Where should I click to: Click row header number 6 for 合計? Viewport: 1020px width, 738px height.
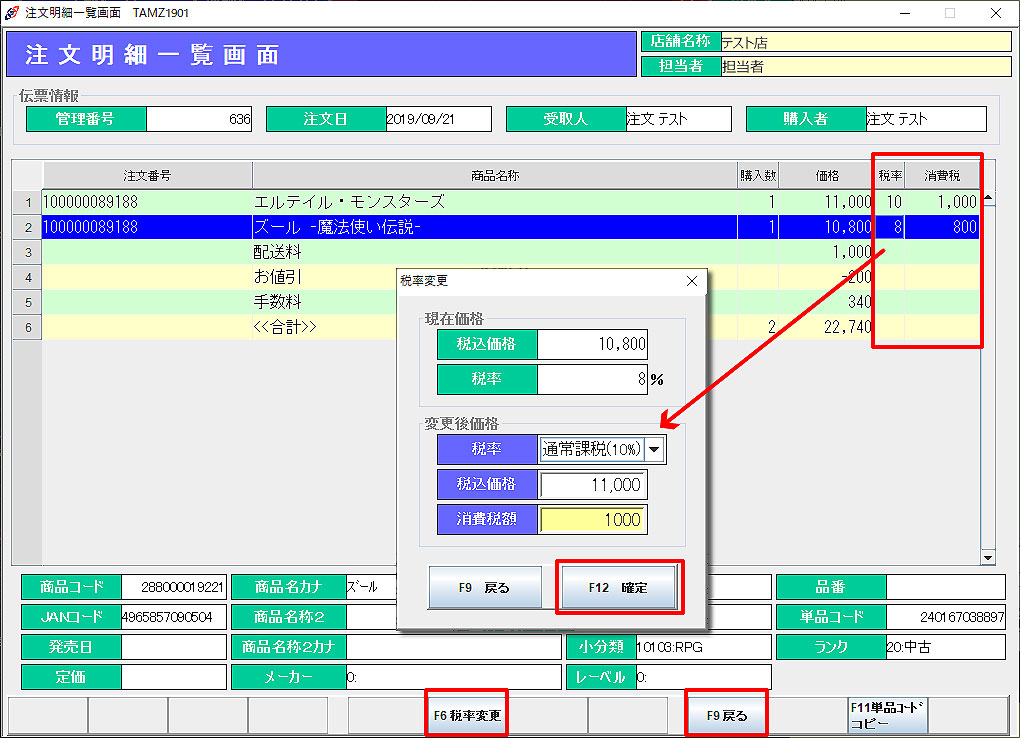coord(28,327)
